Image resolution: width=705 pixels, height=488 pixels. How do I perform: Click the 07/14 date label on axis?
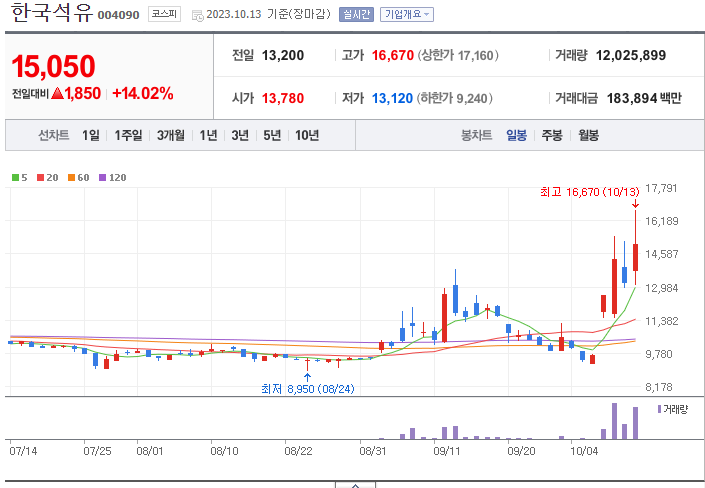click(23, 451)
